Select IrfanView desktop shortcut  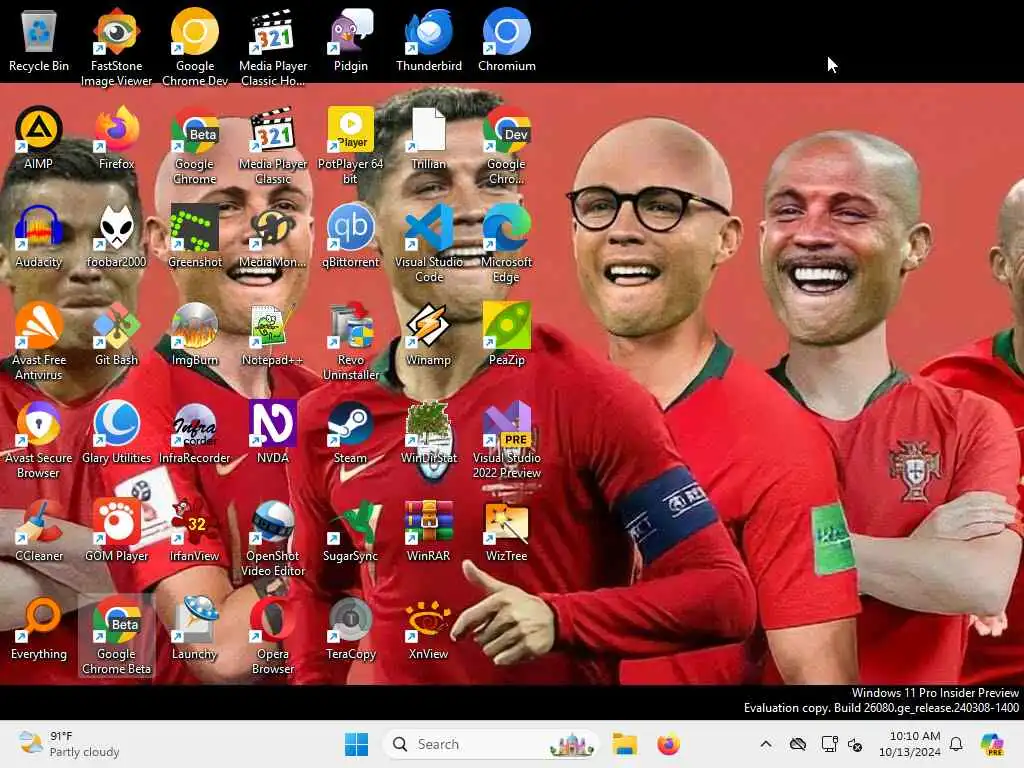(x=195, y=530)
